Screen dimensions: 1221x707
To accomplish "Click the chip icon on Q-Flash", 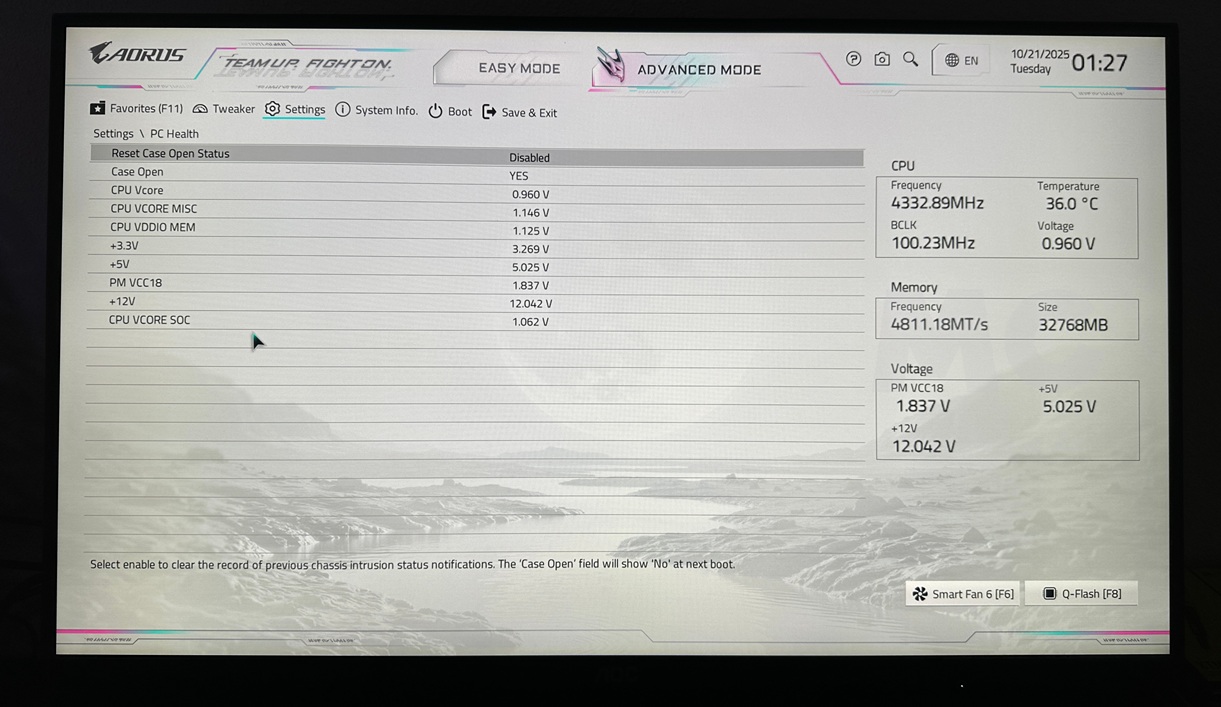I will 1049,594.
